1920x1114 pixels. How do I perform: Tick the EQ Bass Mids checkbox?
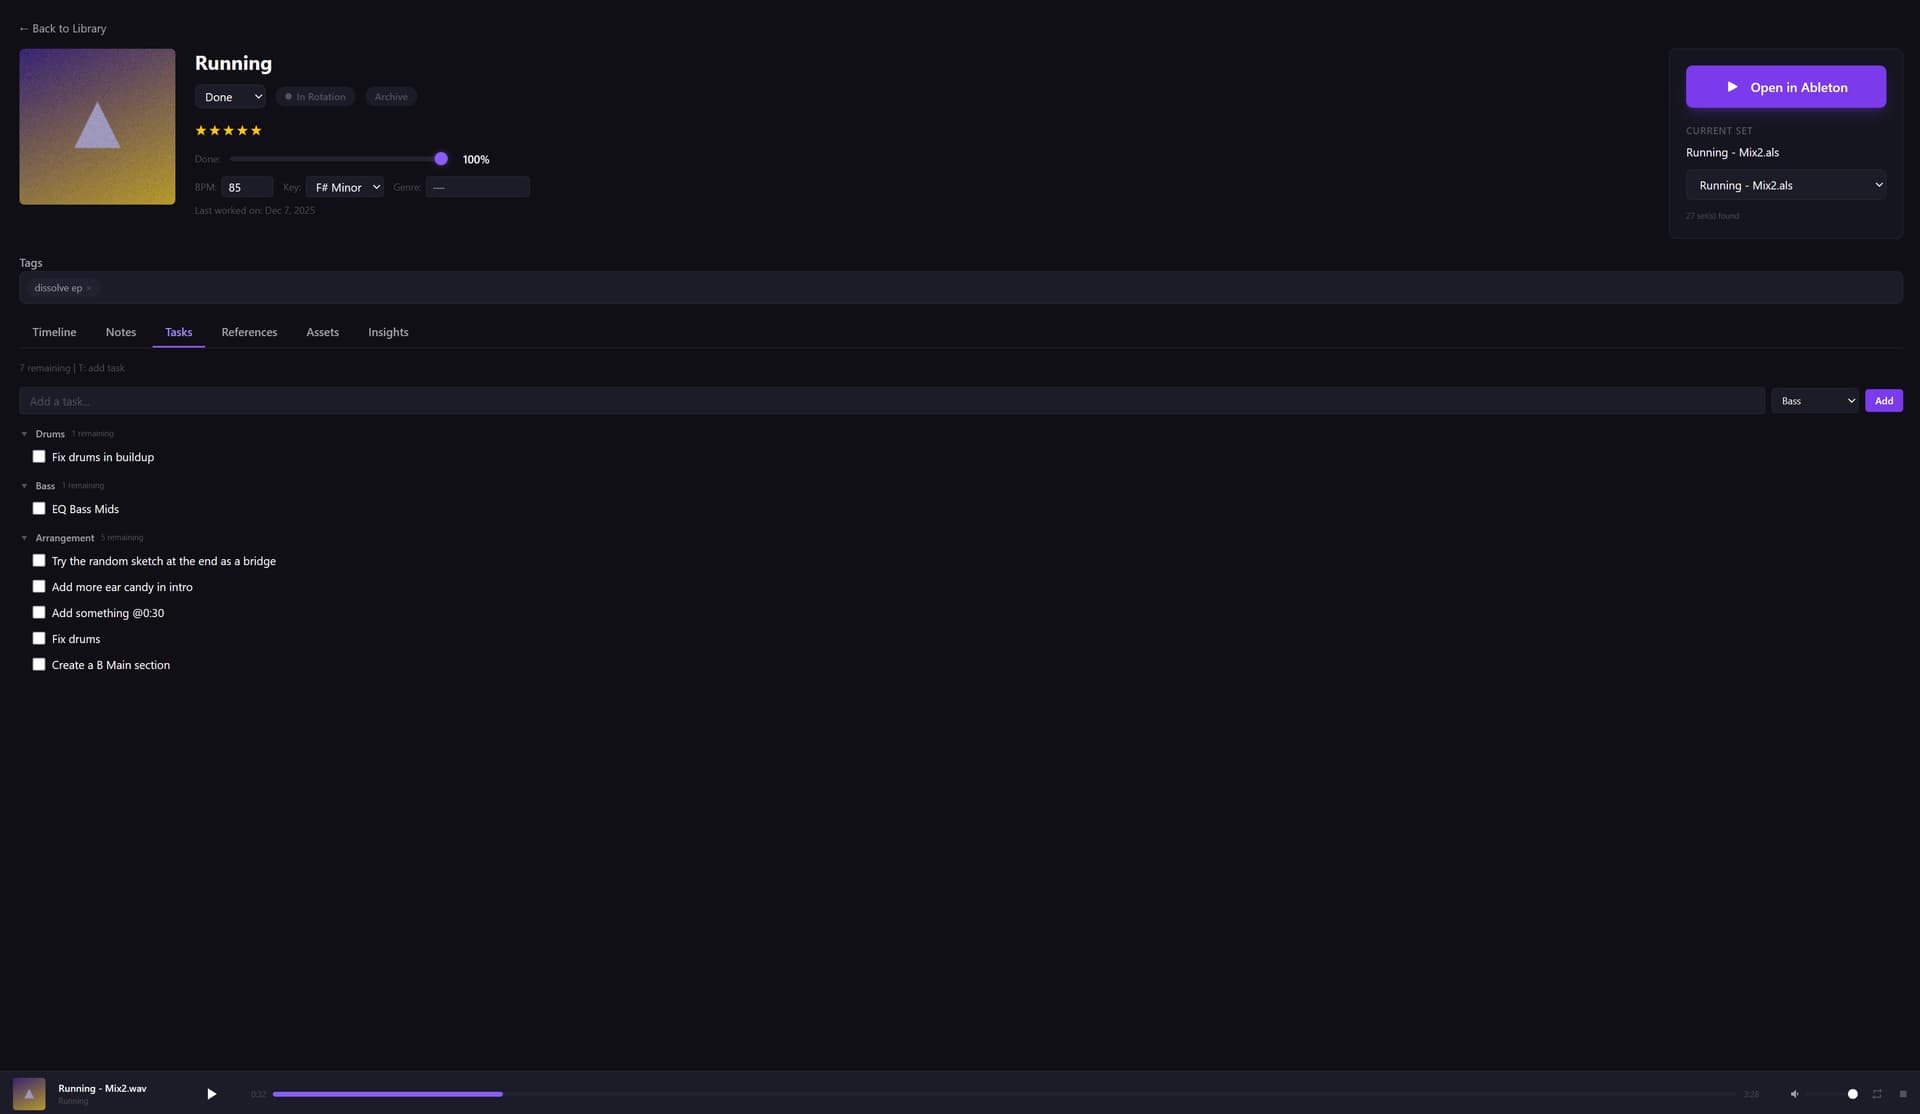click(39, 509)
